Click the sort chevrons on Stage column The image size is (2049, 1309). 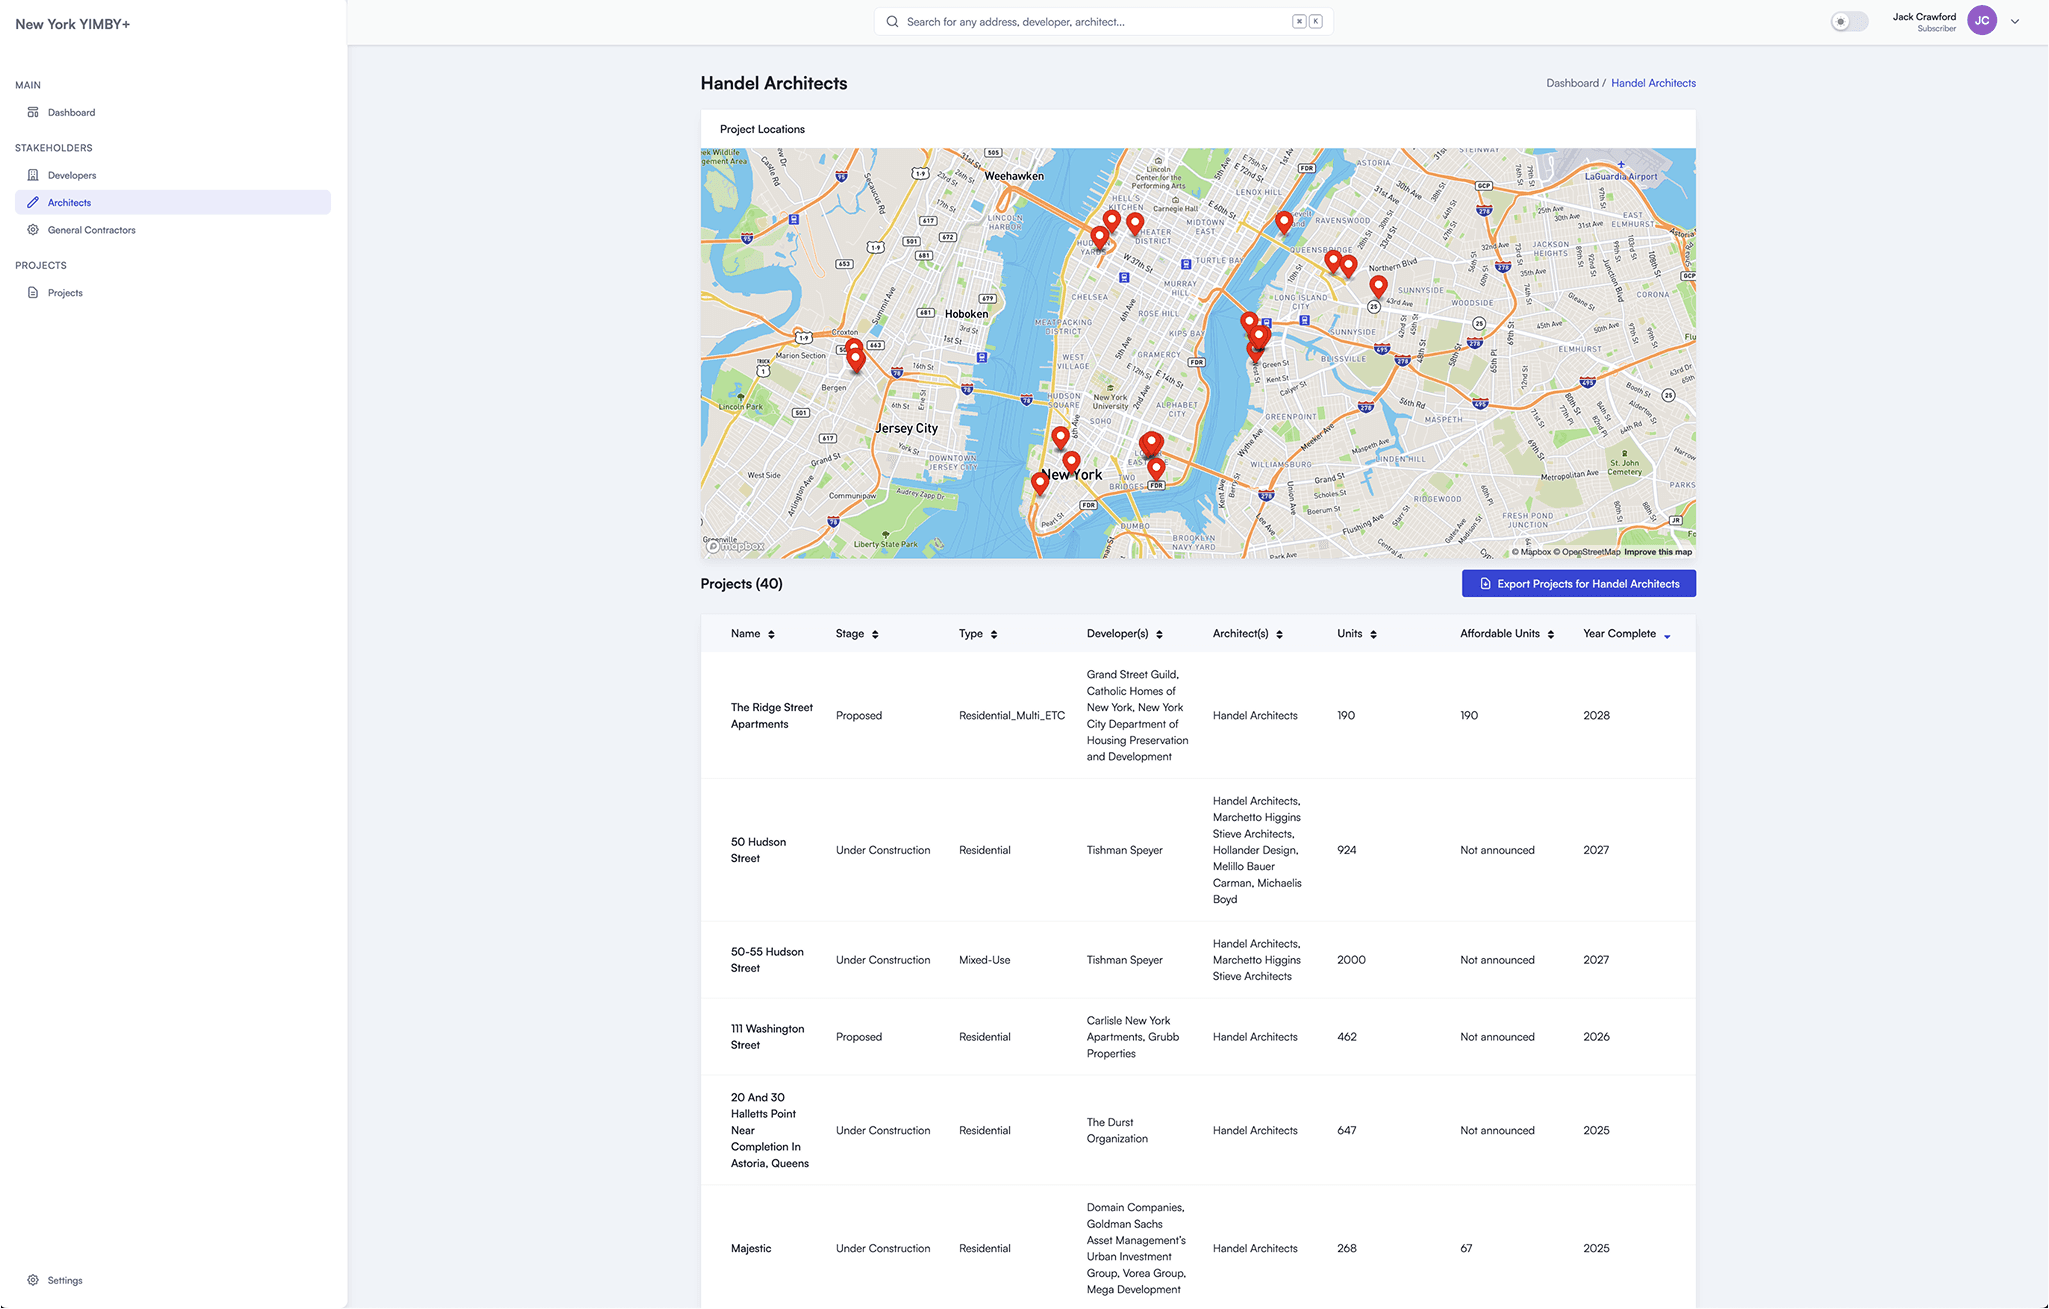pos(875,633)
